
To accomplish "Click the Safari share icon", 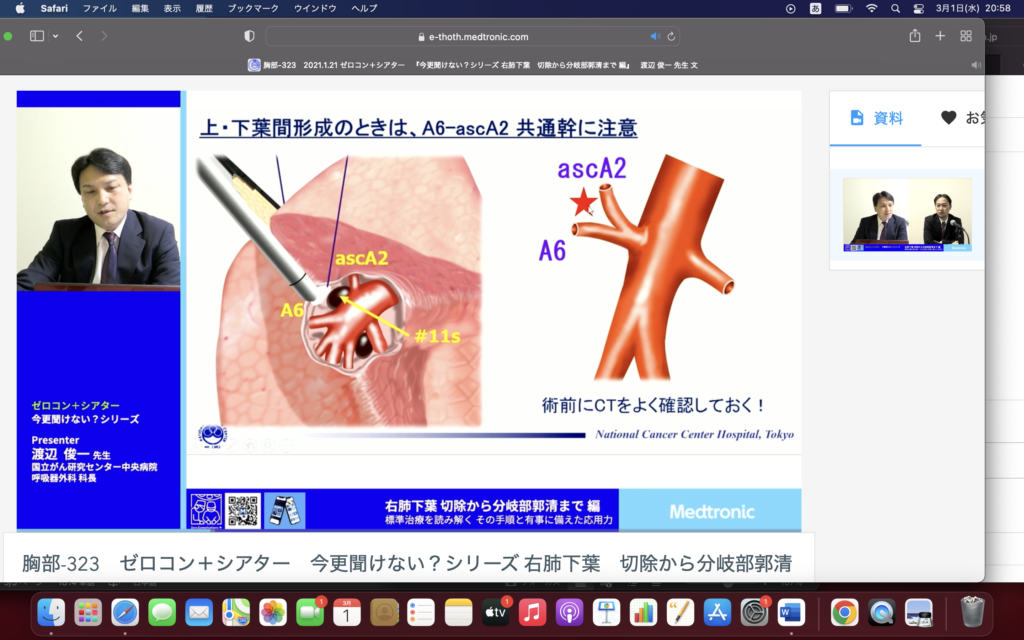I will pyautogui.click(x=914, y=36).
